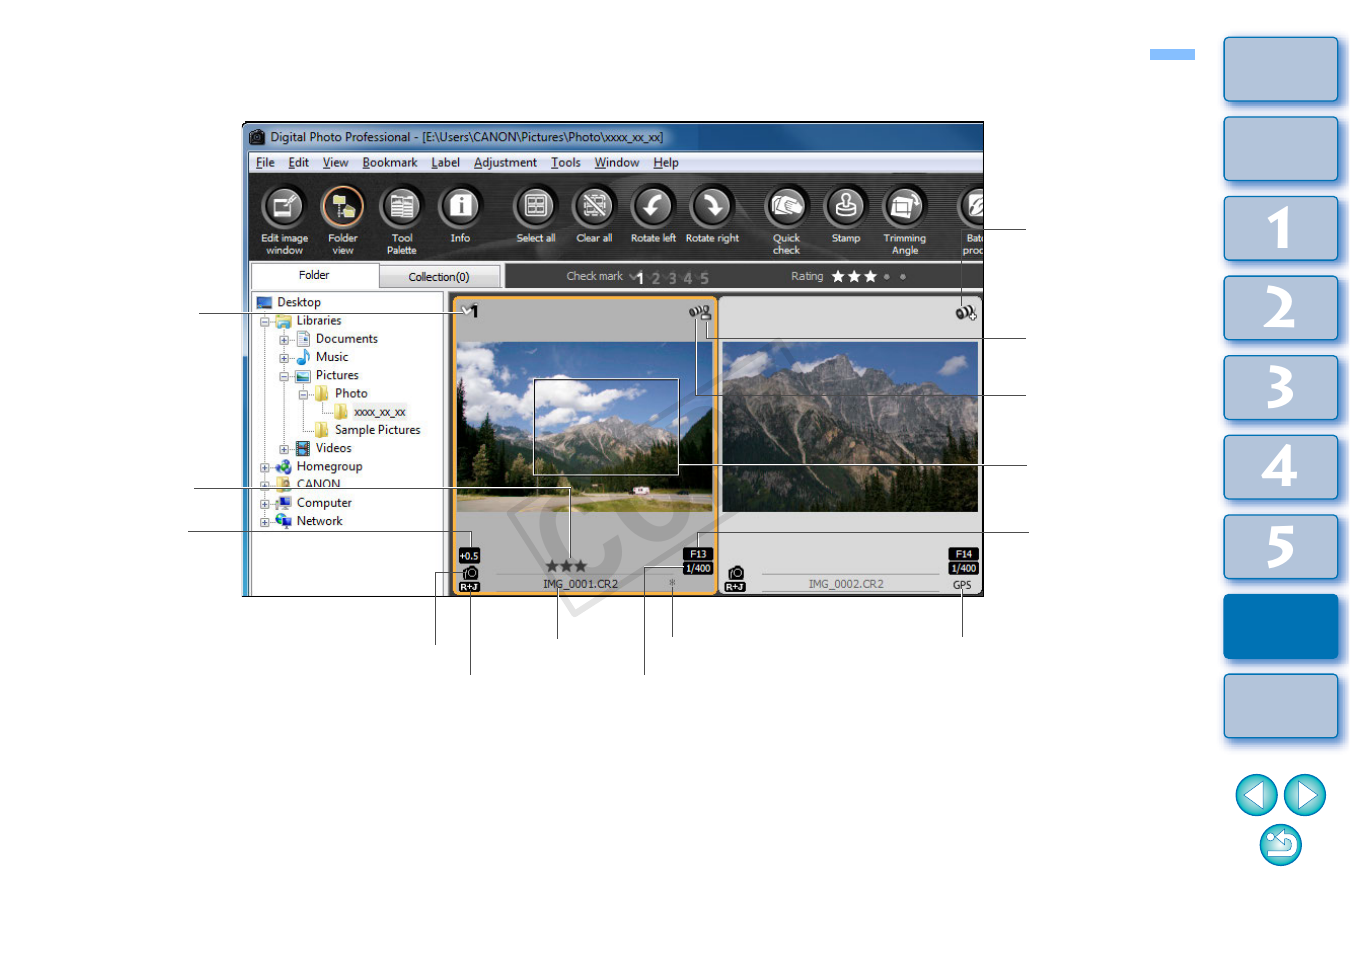1350x954 pixels.
Task: Click the three-star rating on IMG_0001
Action: tap(566, 566)
